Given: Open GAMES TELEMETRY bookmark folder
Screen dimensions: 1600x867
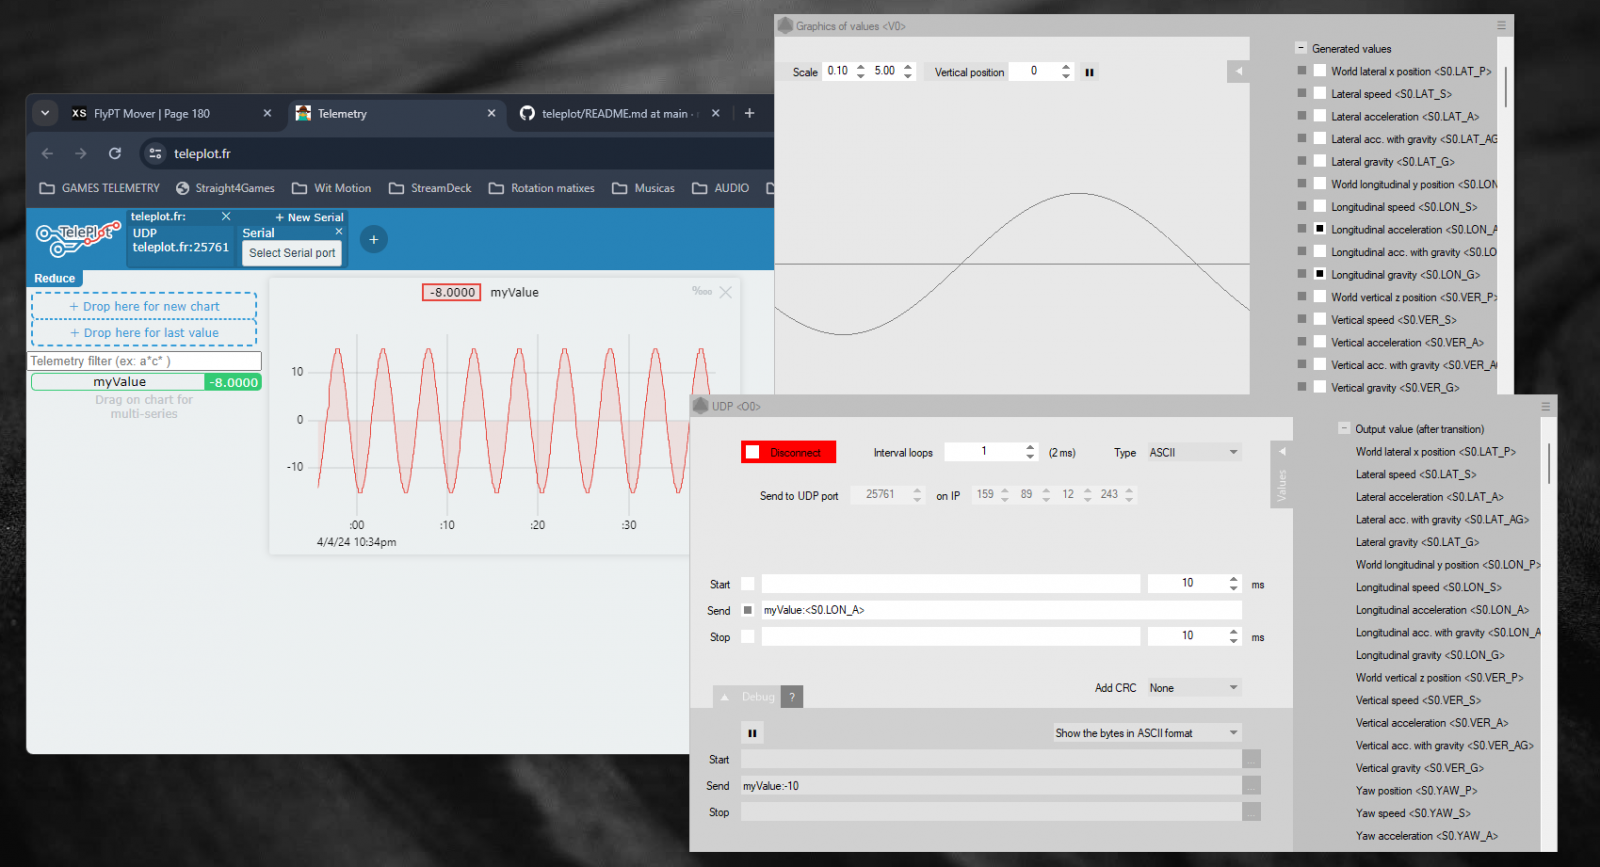Looking at the screenshot, I should pyautogui.click(x=99, y=188).
